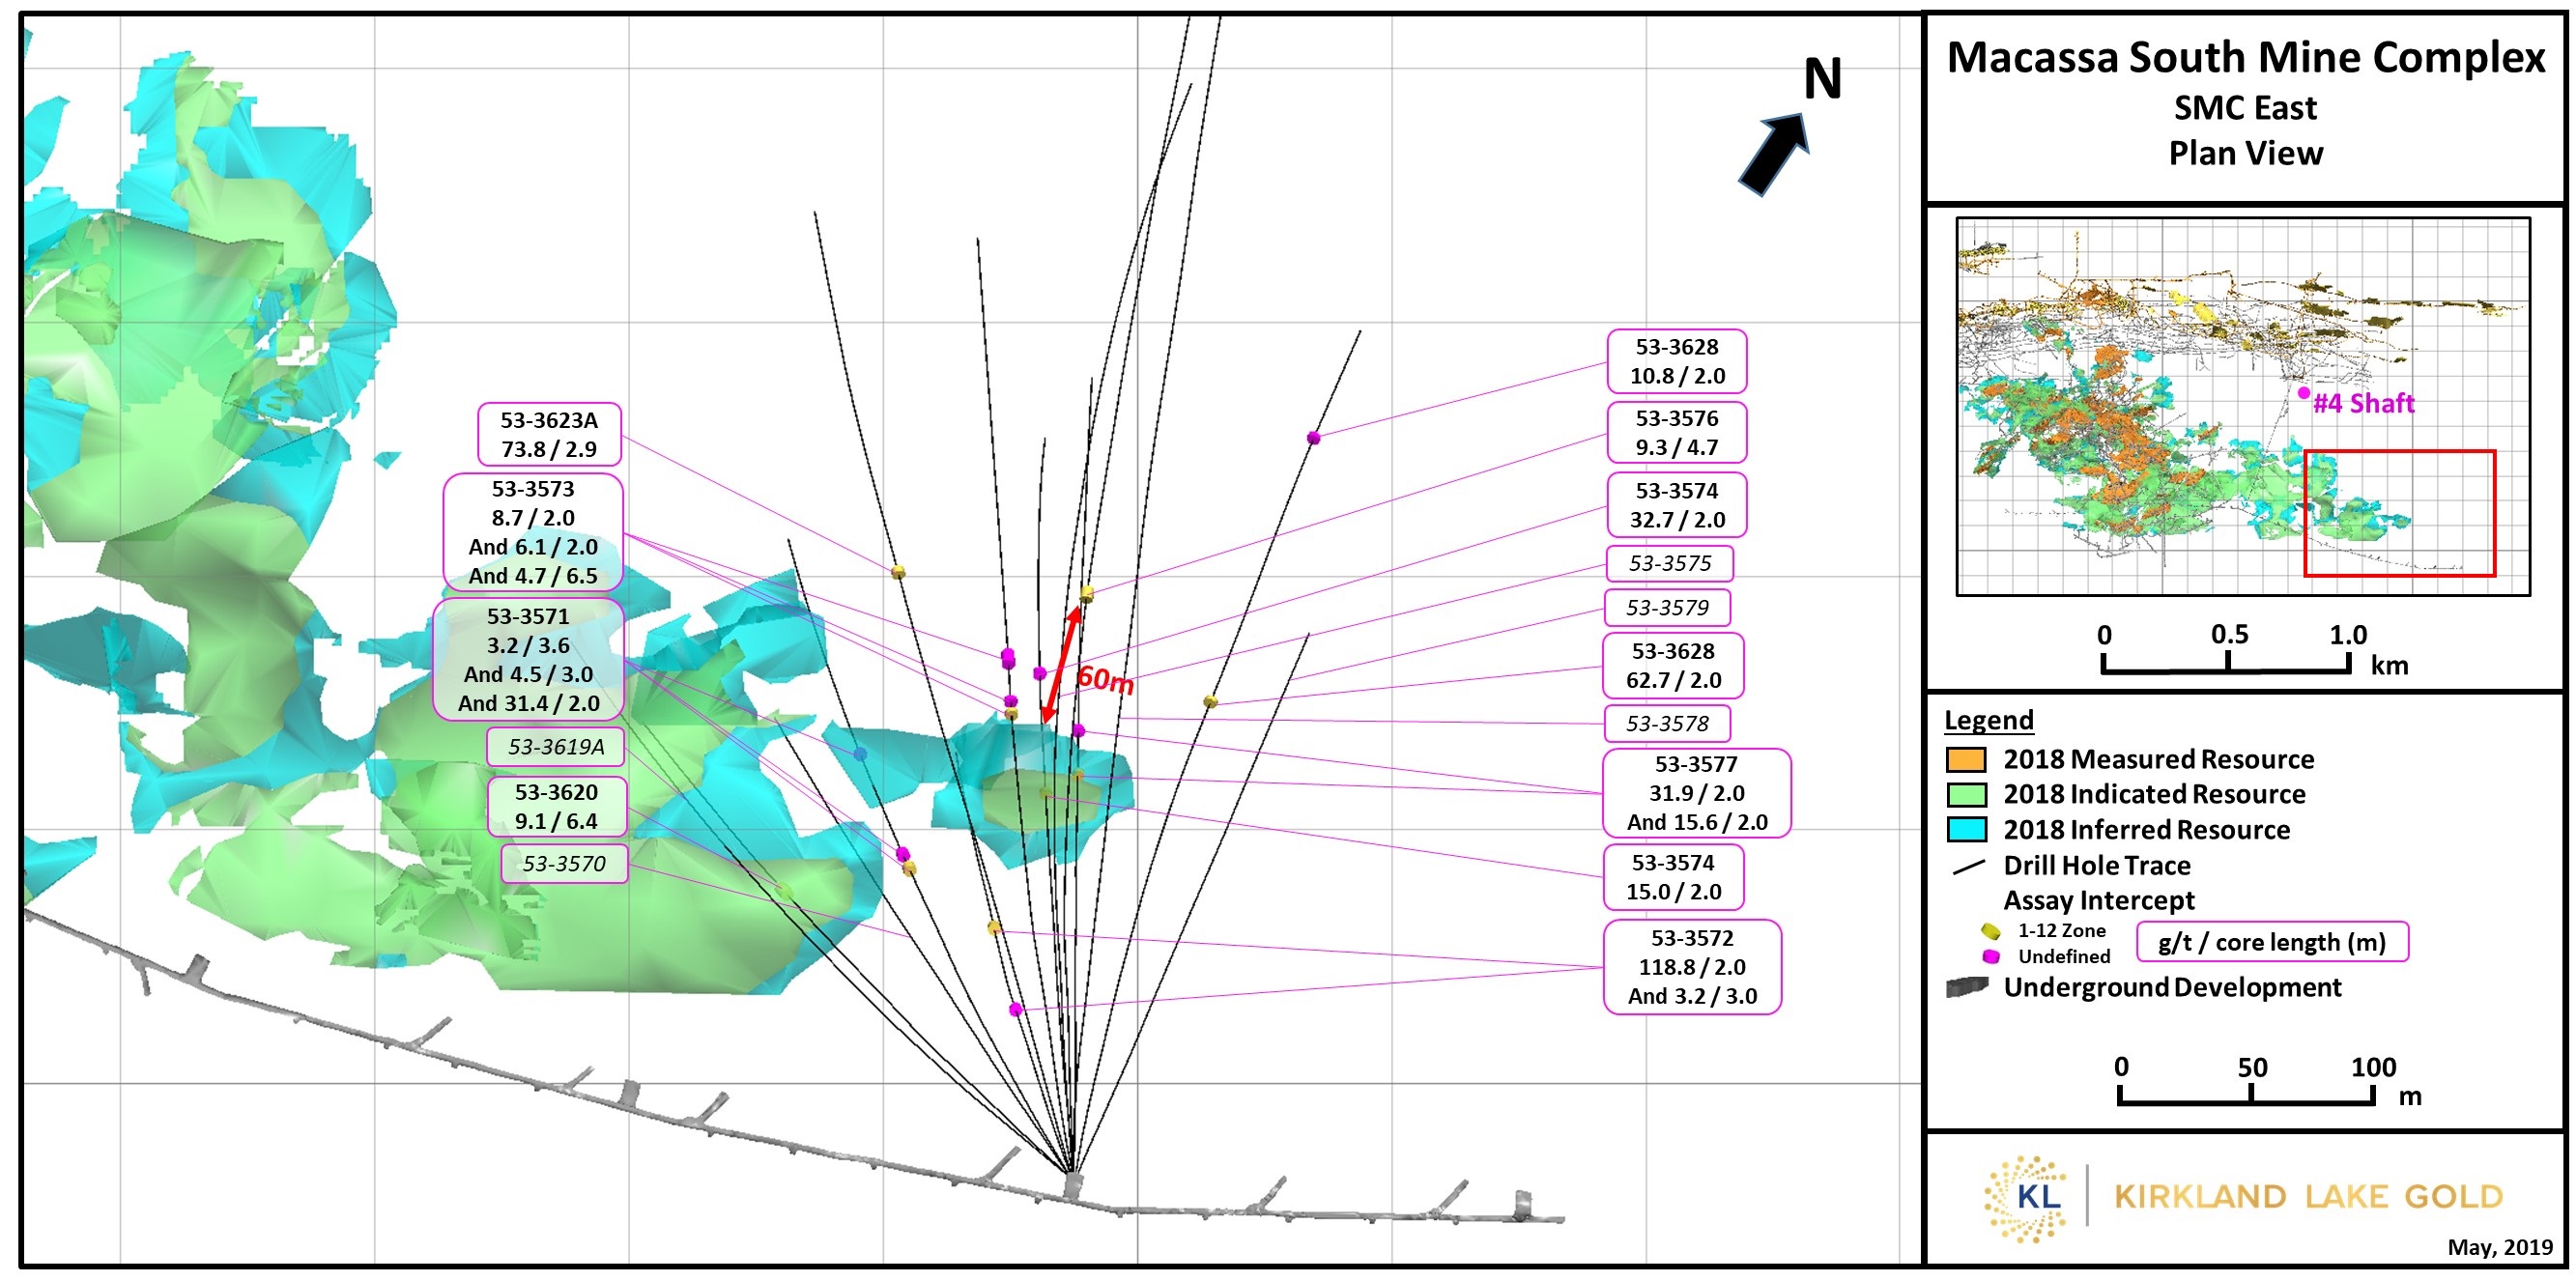2576x1281 pixels.
Task: Click the red outlined area on inset map
Action: tap(2400, 513)
